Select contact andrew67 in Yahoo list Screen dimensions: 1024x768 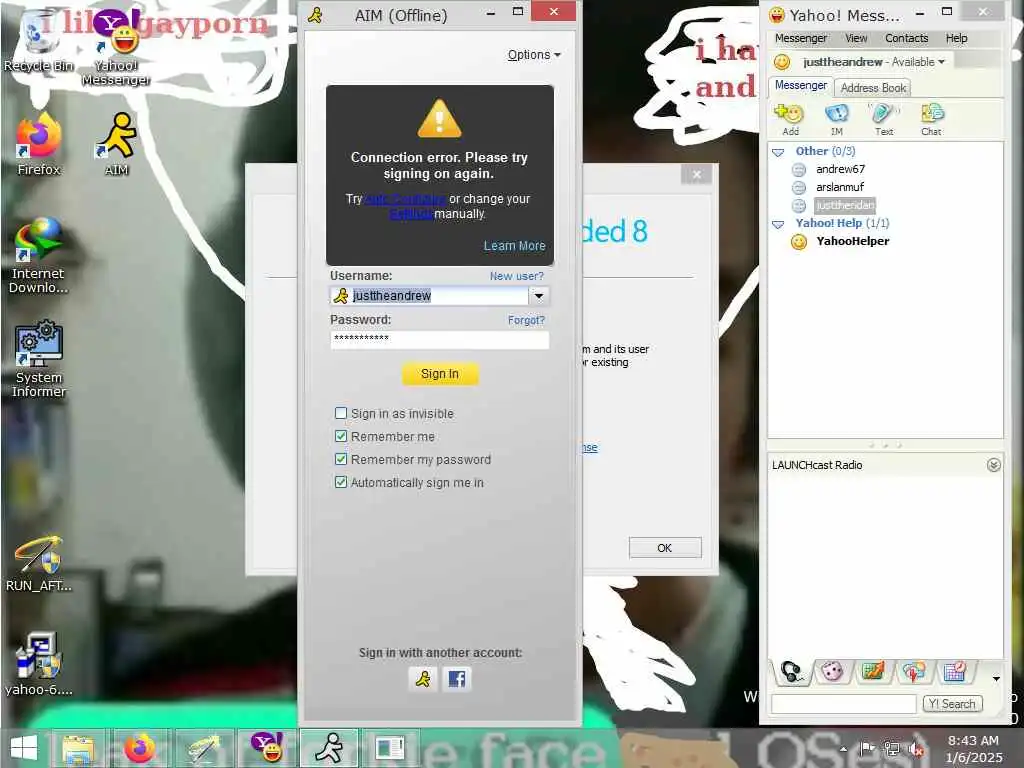840,169
